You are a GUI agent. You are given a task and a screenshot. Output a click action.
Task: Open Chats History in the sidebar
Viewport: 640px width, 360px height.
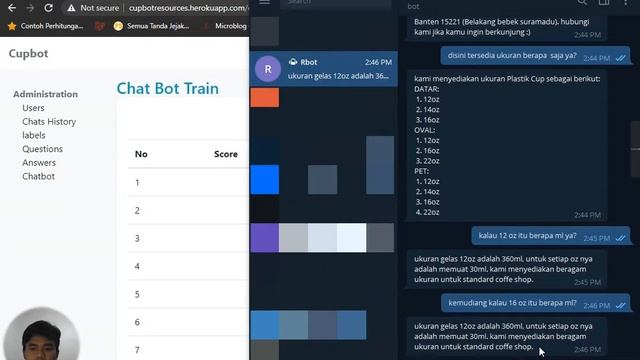pos(49,122)
